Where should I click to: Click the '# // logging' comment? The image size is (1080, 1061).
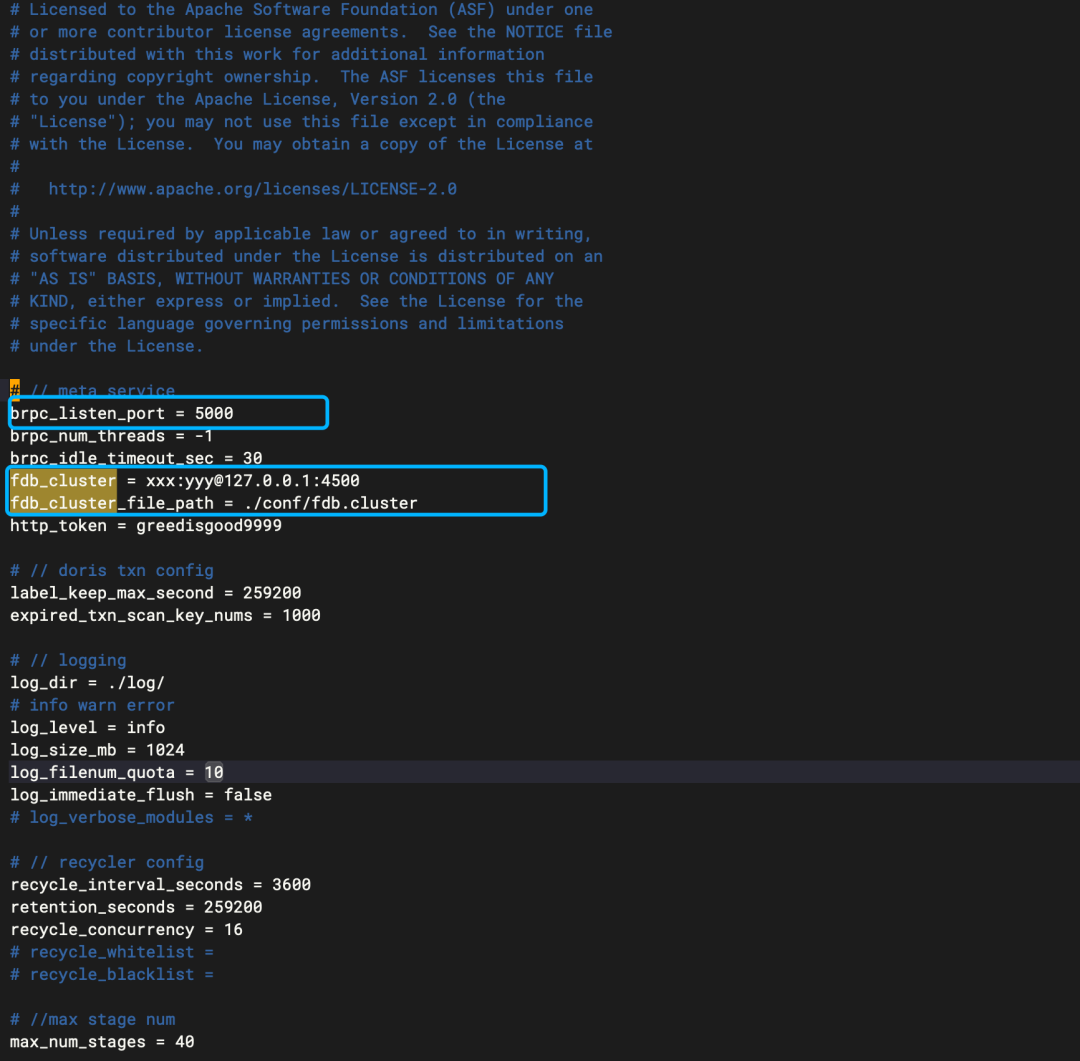(x=68, y=660)
